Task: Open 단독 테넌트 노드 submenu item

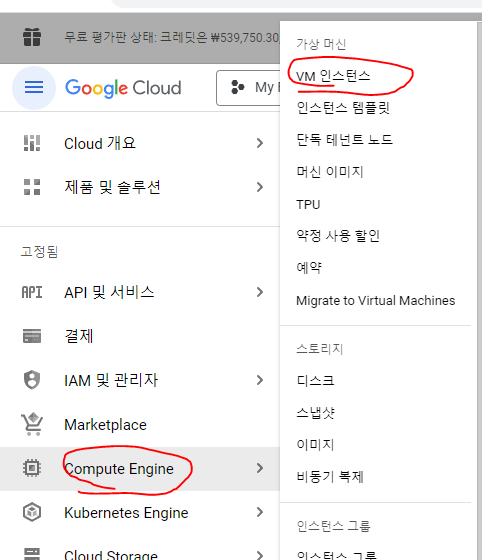Action: [345, 139]
